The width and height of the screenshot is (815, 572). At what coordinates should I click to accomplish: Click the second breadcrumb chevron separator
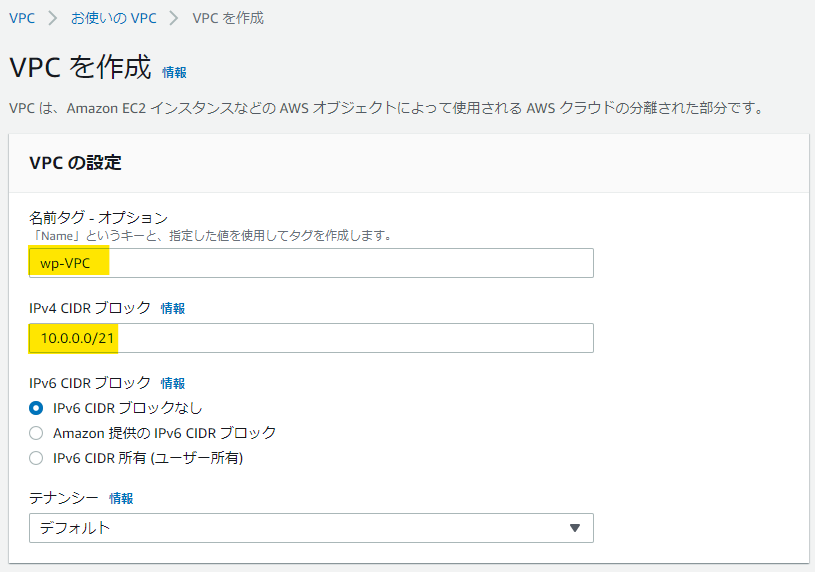pos(174,18)
